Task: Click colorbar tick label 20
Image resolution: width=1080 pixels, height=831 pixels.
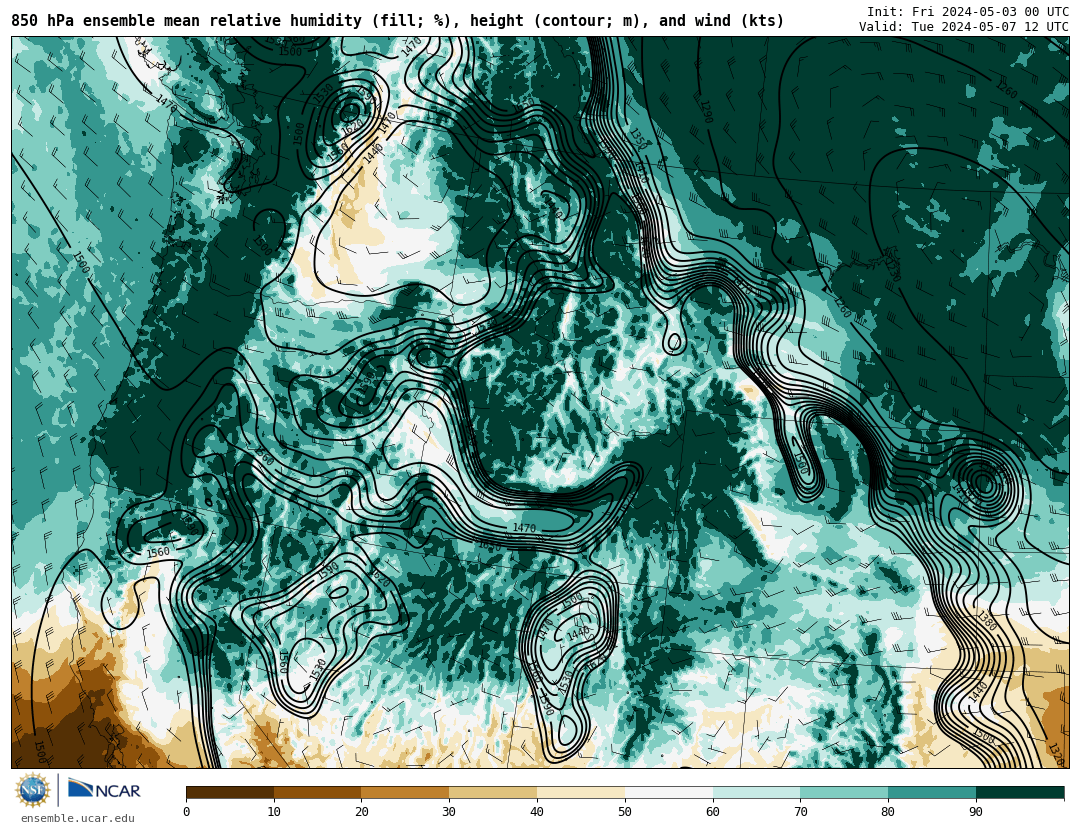Action: (362, 812)
